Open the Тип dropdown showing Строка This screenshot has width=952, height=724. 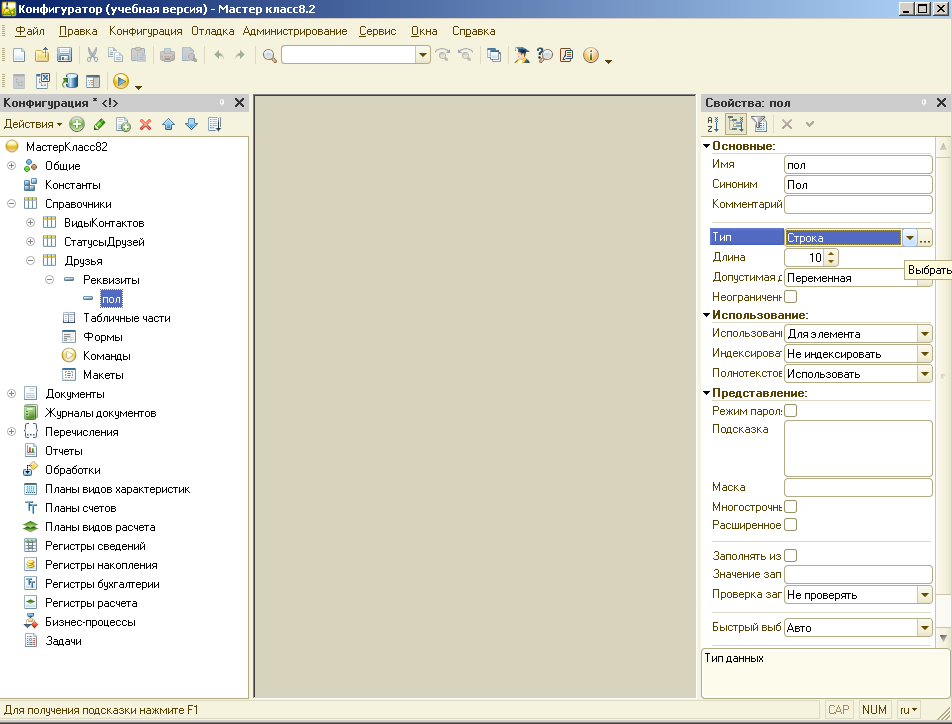click(909, 238)
